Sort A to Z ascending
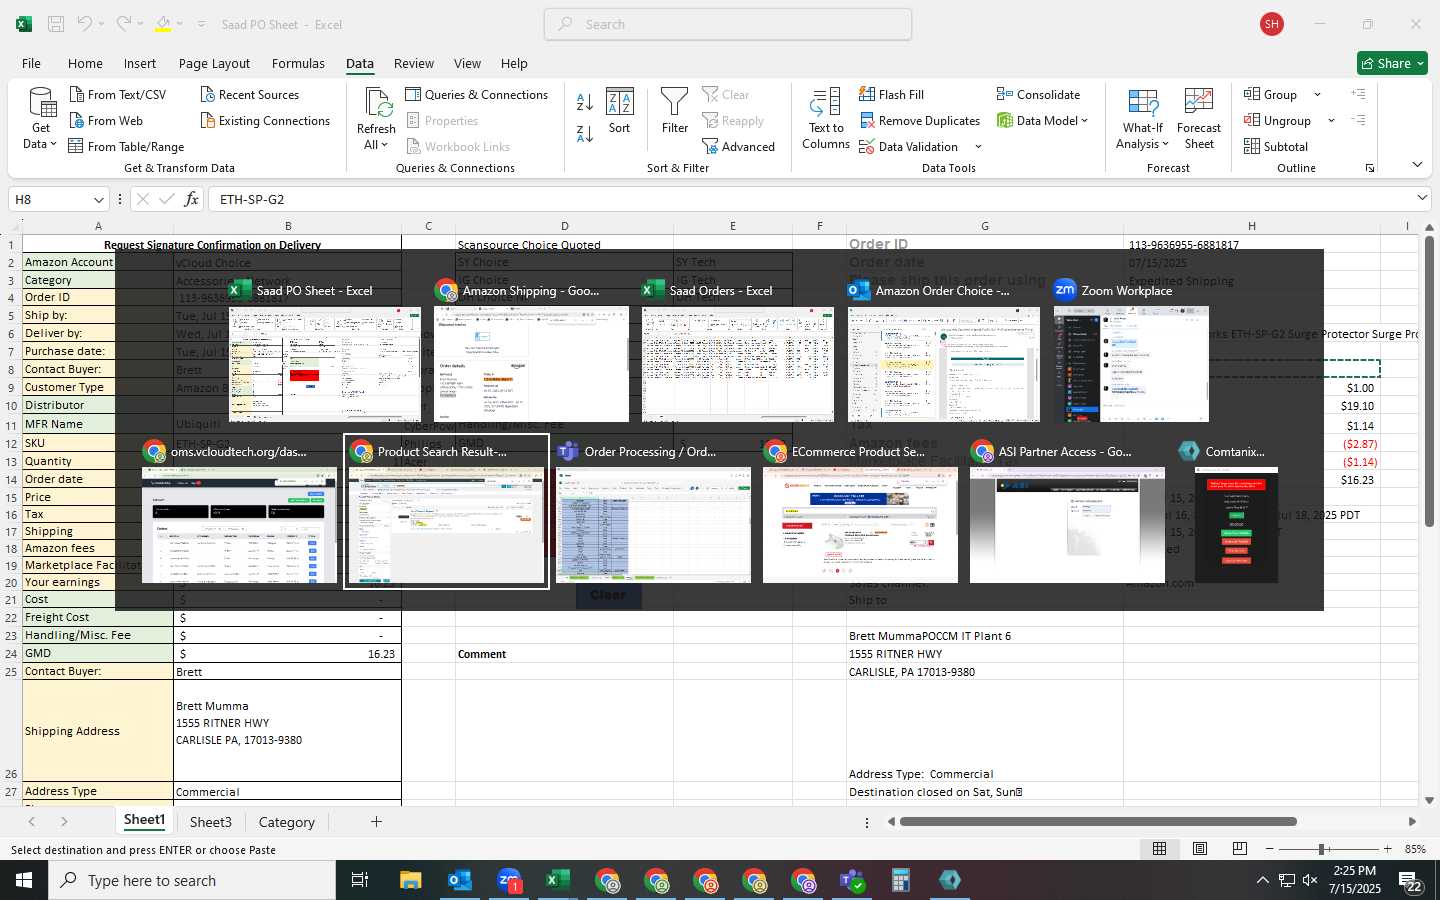The image size is (1440, 900). (585, 101)
